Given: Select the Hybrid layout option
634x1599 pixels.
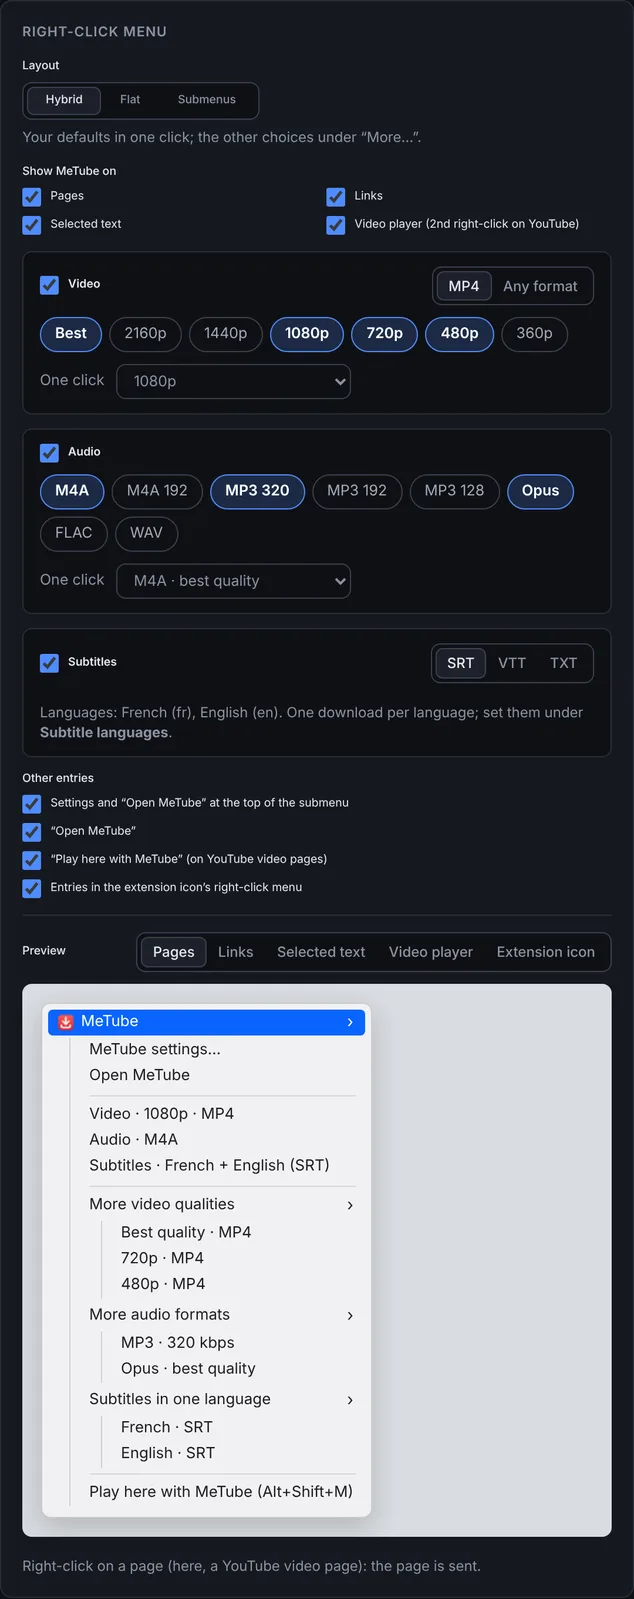Looking at the screenshot, I should 64,100.
